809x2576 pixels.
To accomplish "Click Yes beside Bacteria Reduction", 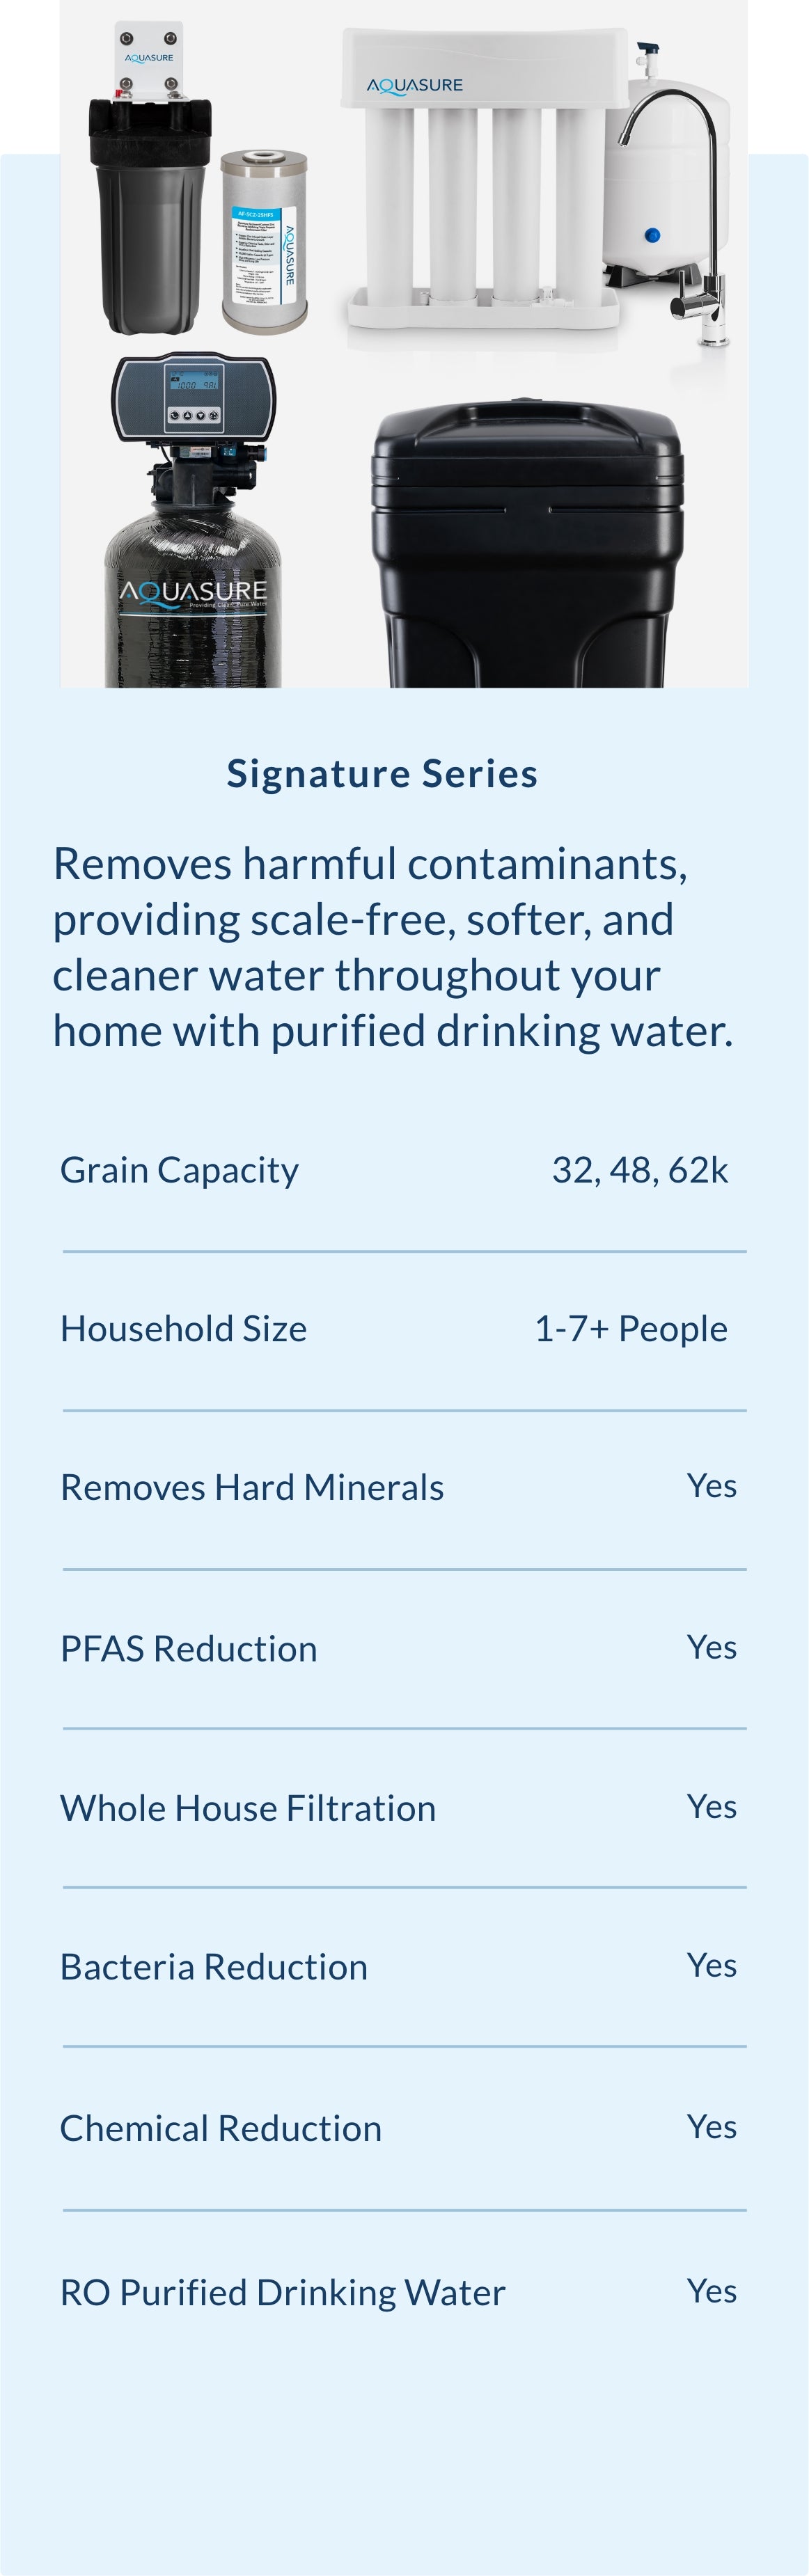I will 712,1965.
